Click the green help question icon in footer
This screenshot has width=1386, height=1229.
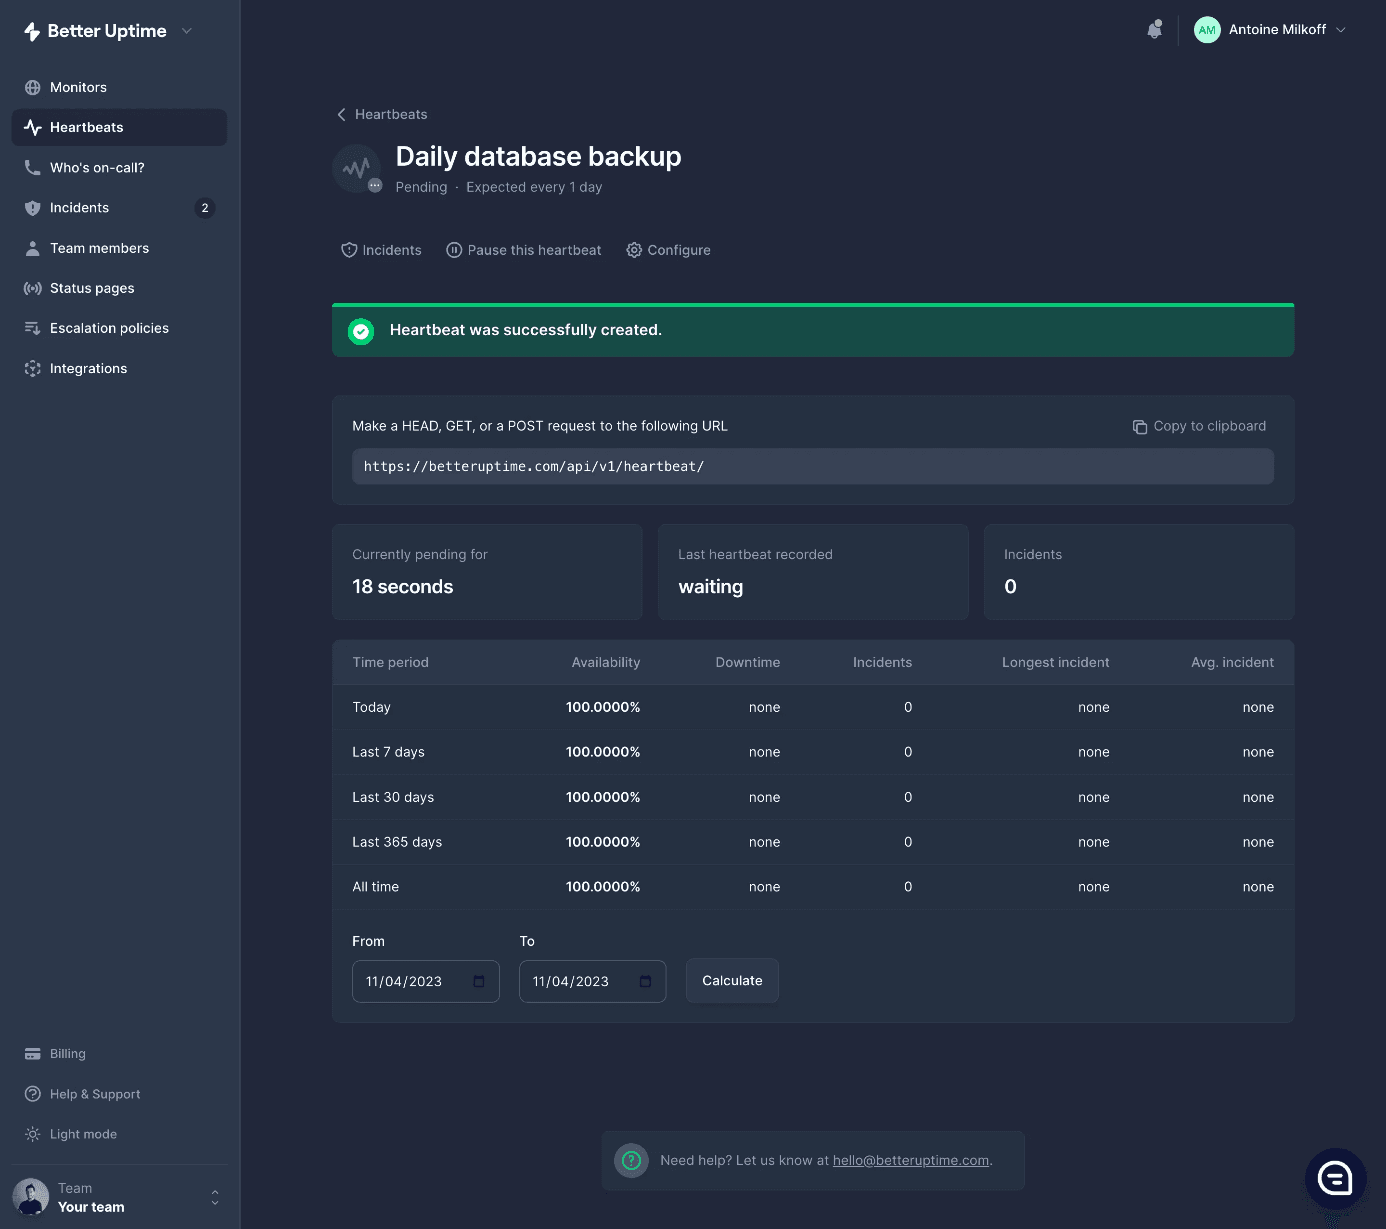click(631, 1161)
